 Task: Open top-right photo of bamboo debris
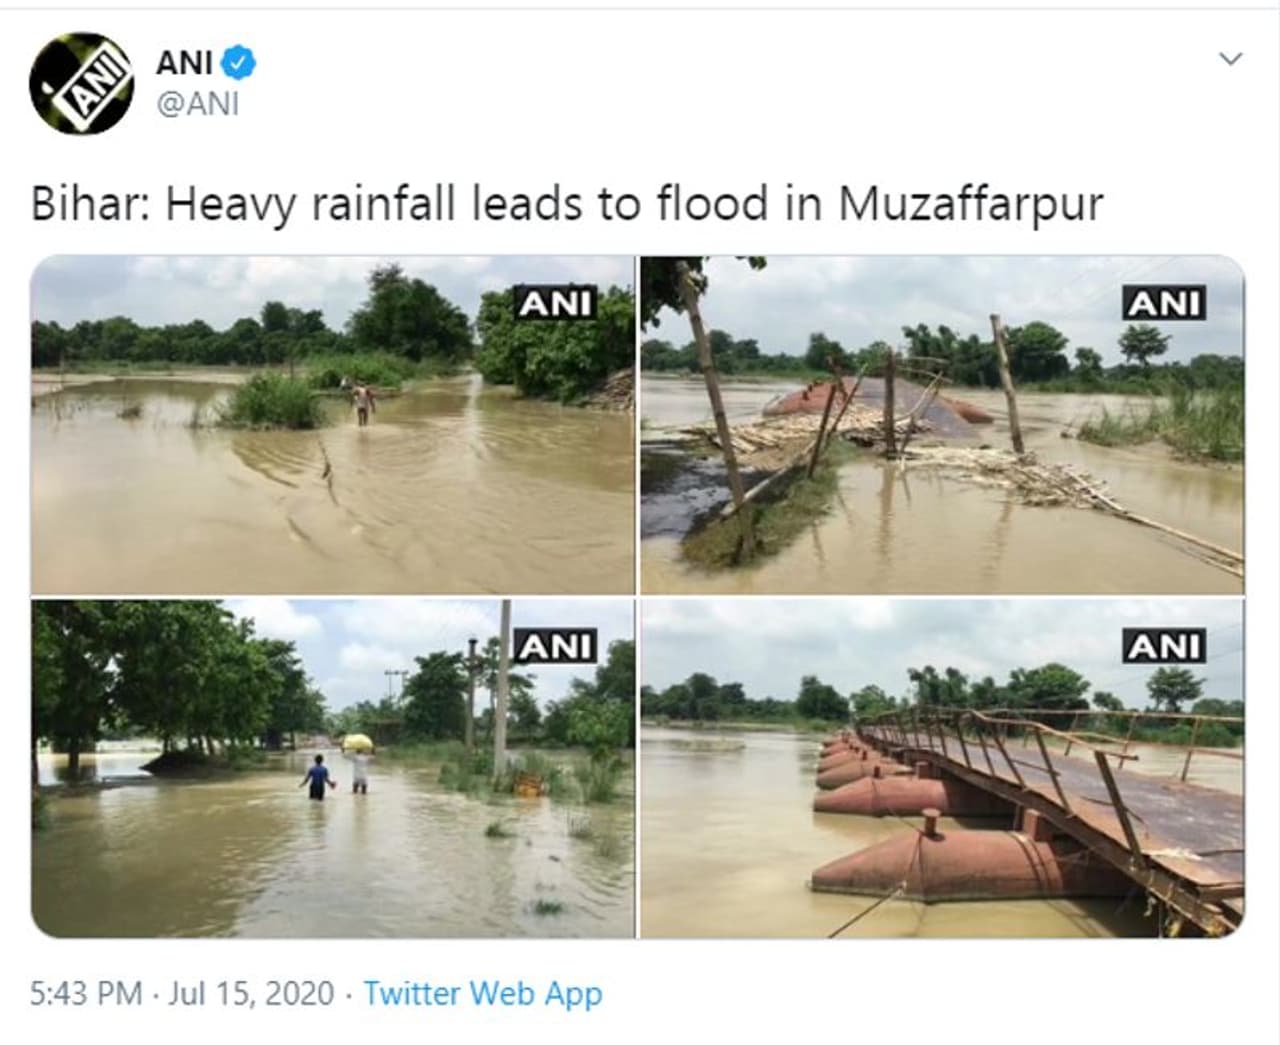point(941,425)
